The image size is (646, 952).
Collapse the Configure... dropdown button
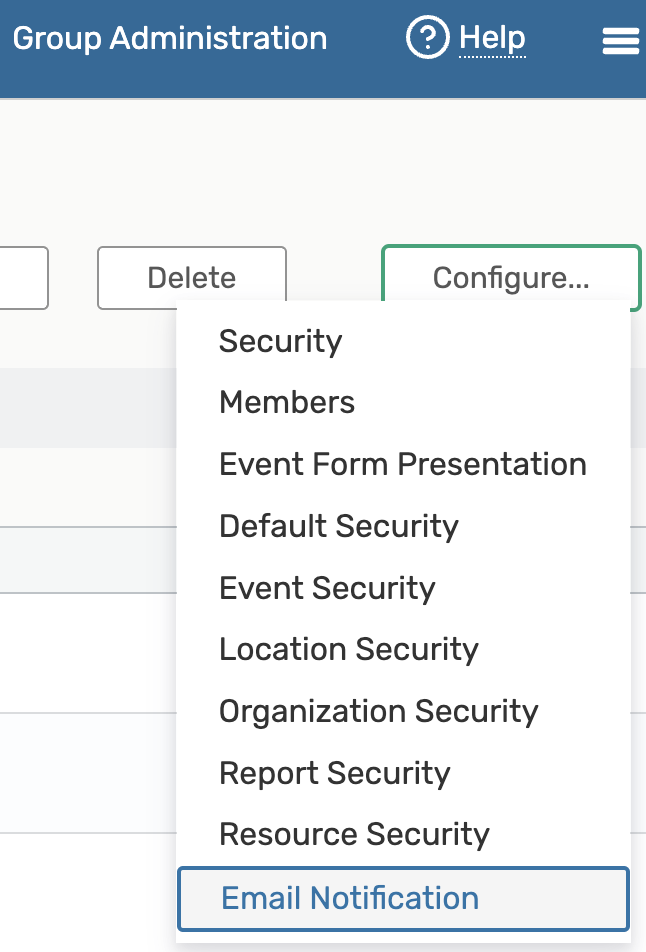[510, 278]
